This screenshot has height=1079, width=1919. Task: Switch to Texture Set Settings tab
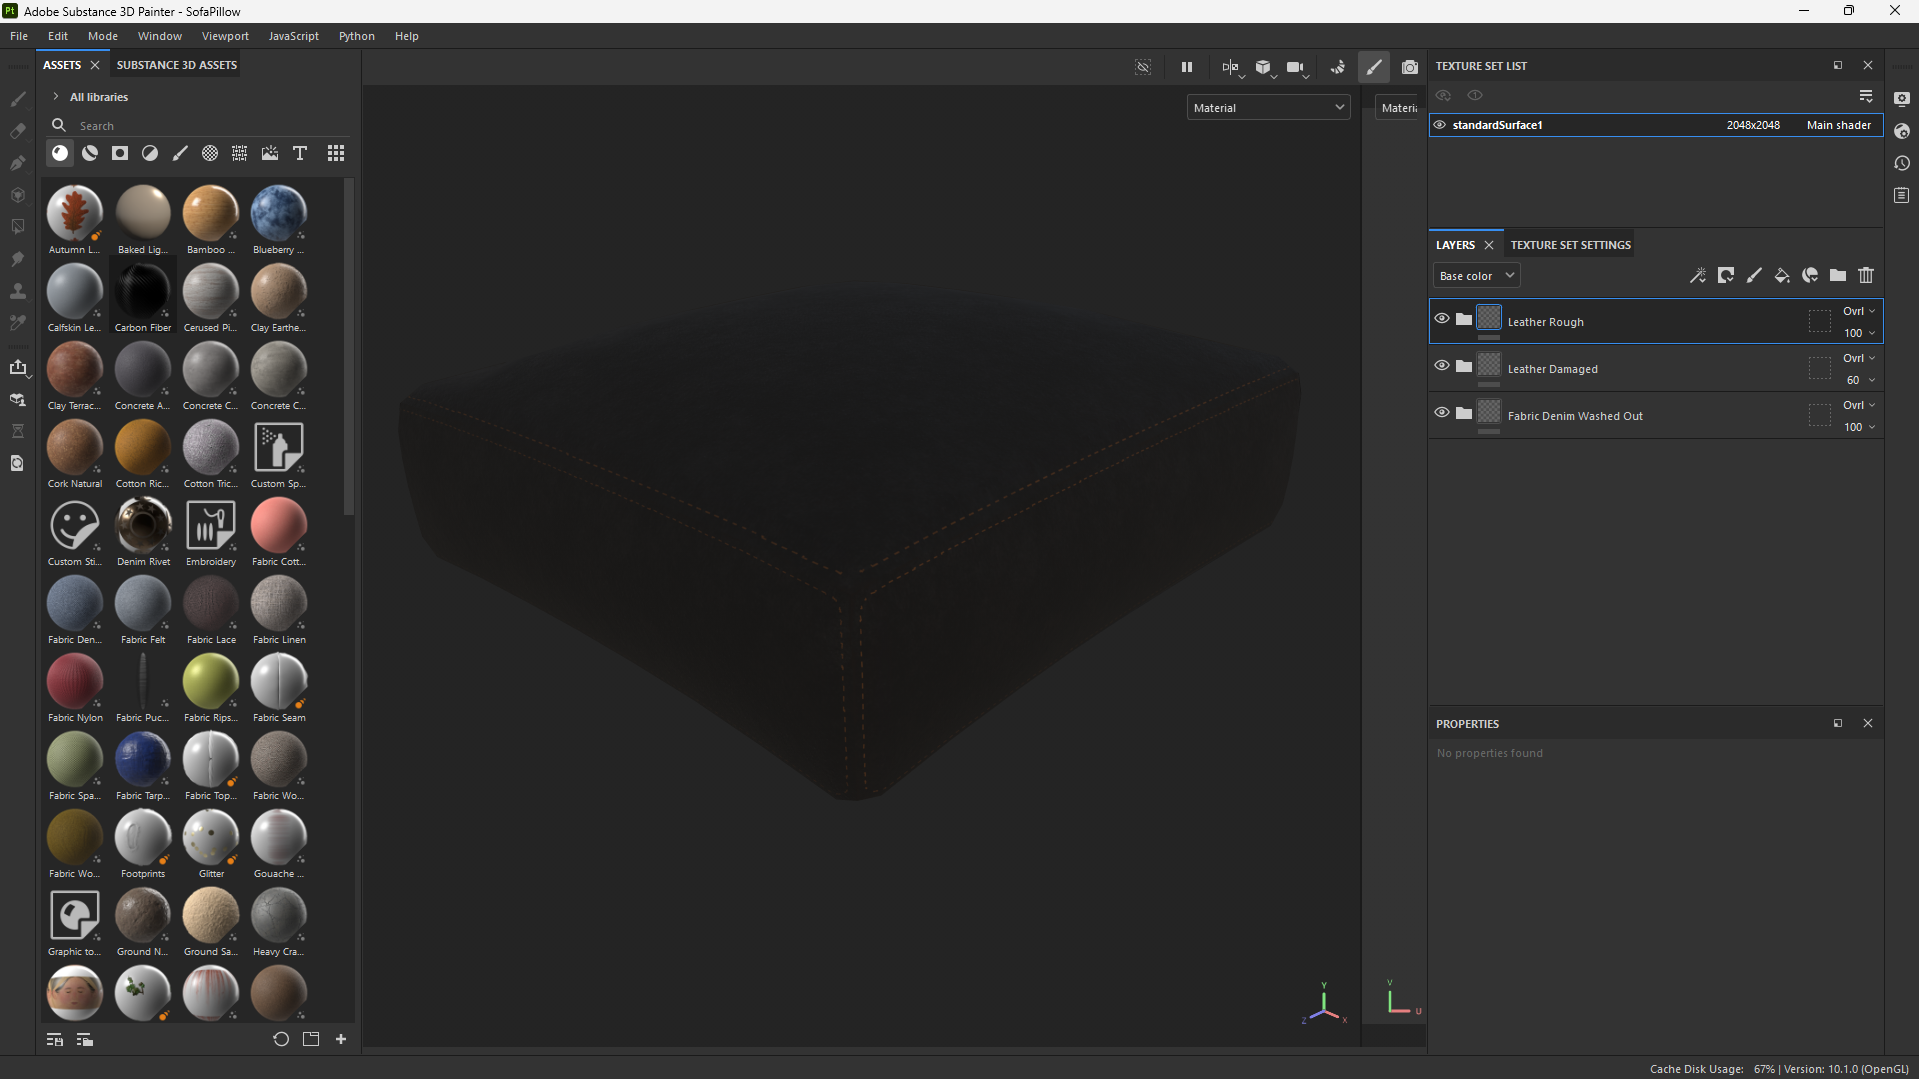point(1570,245)
